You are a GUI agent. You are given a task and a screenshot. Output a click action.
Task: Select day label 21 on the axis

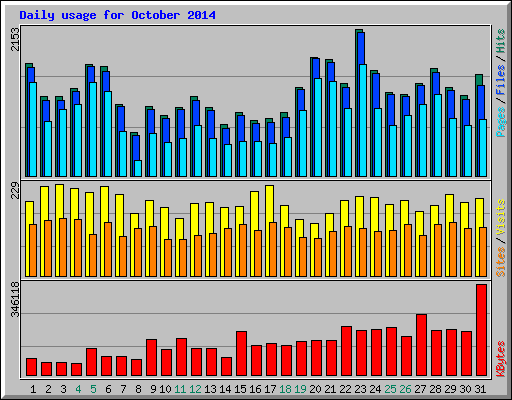point(330,389)
